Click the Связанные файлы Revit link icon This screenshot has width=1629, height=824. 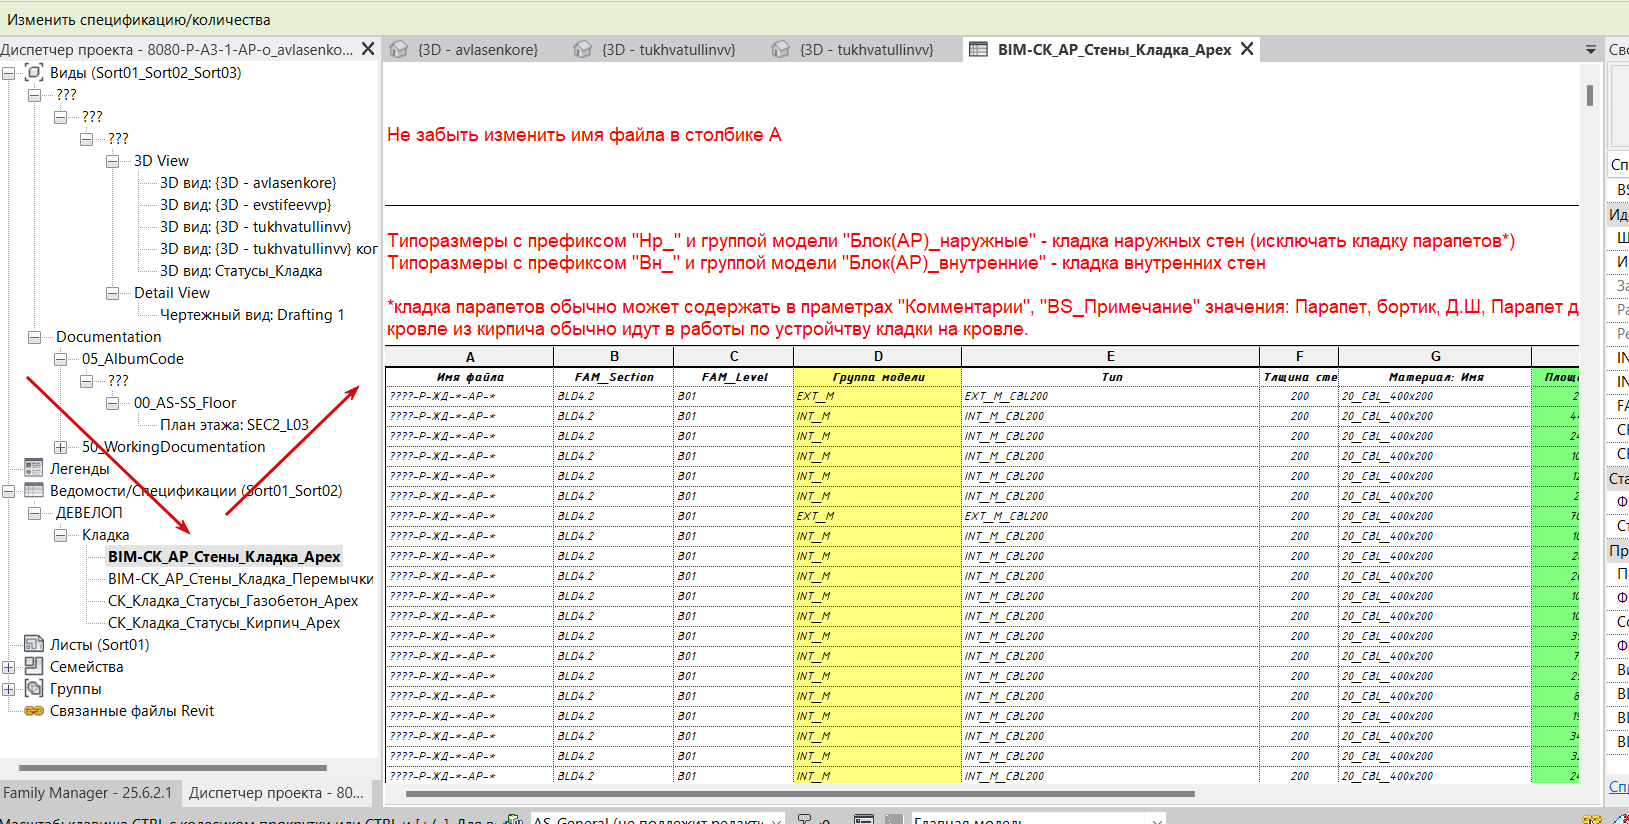(x=34, y=711)
